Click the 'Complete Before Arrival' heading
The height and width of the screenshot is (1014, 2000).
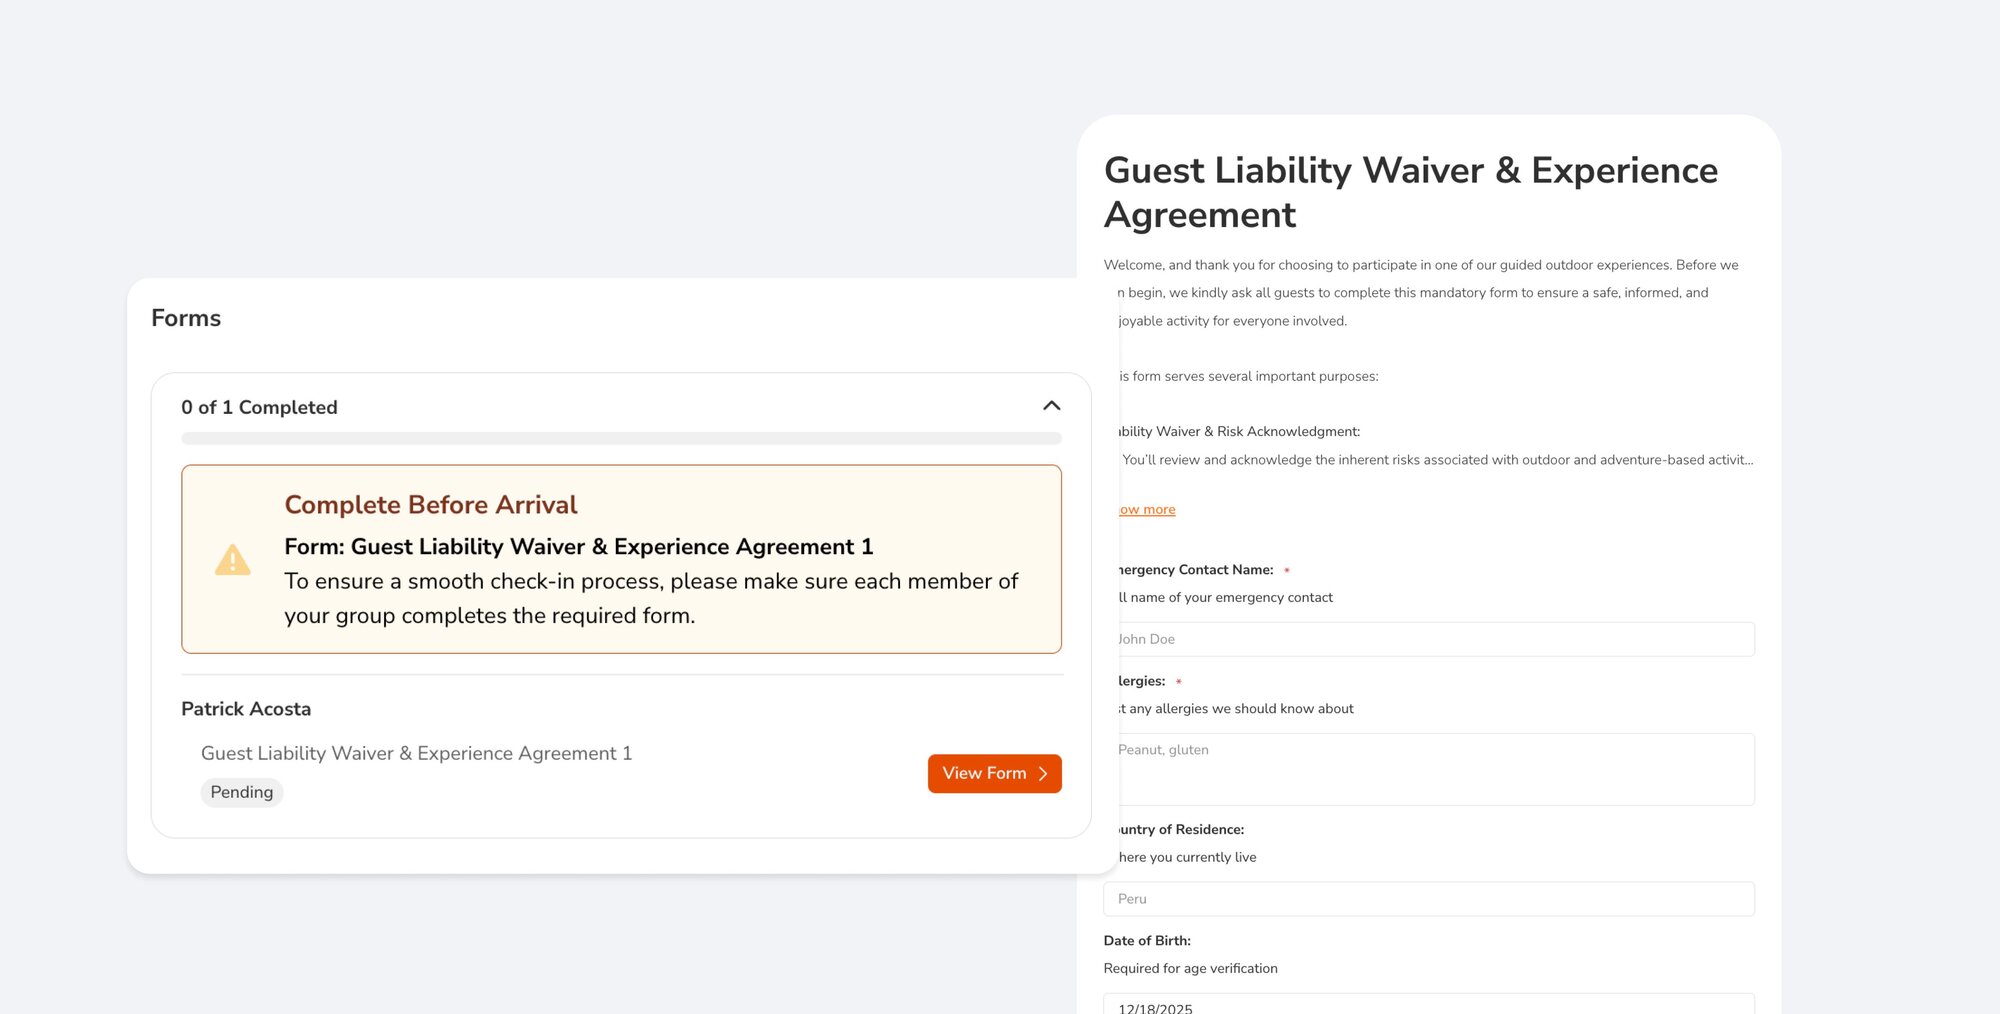430,504
